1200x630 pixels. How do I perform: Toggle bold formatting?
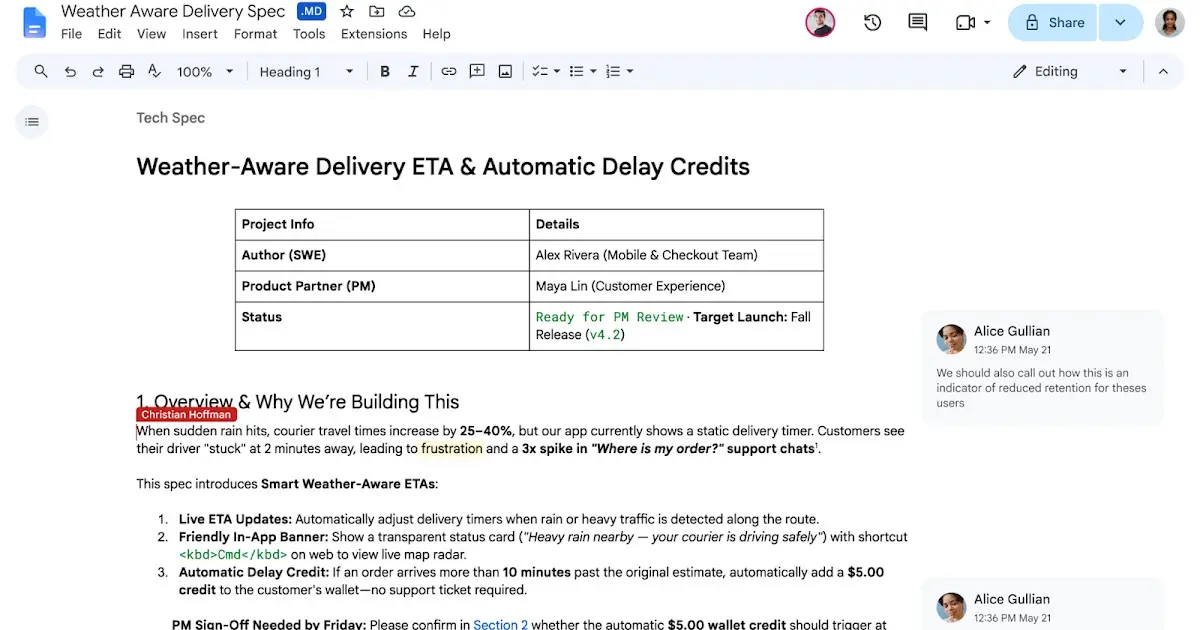point(385,71)
